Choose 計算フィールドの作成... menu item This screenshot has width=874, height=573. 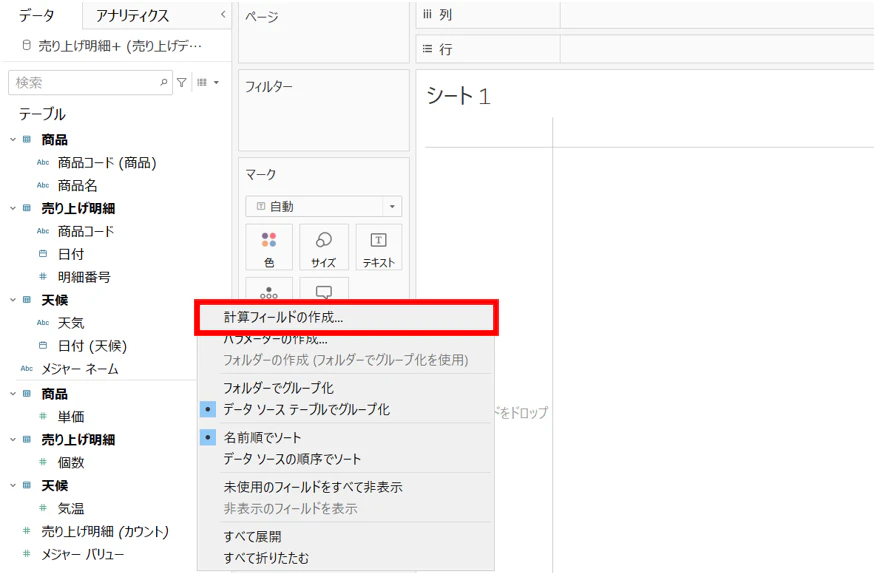346,317
